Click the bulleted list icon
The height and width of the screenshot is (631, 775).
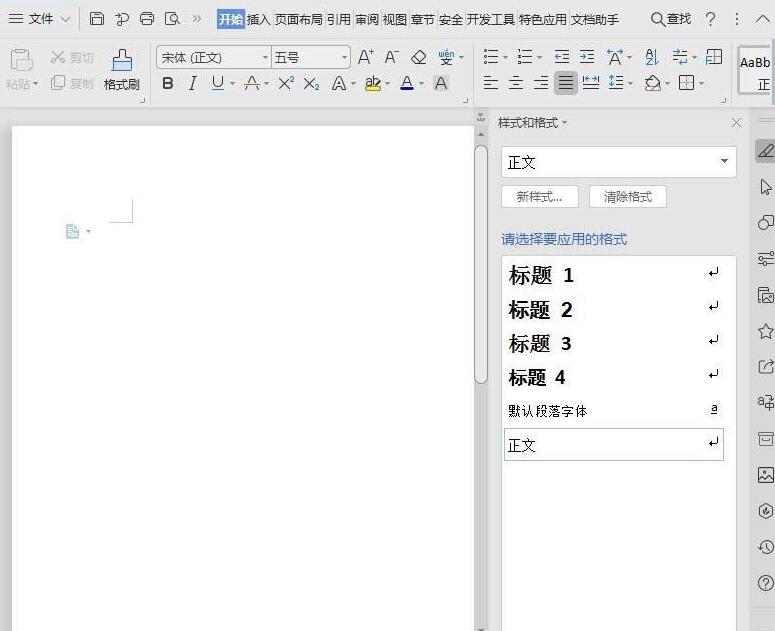491,57
